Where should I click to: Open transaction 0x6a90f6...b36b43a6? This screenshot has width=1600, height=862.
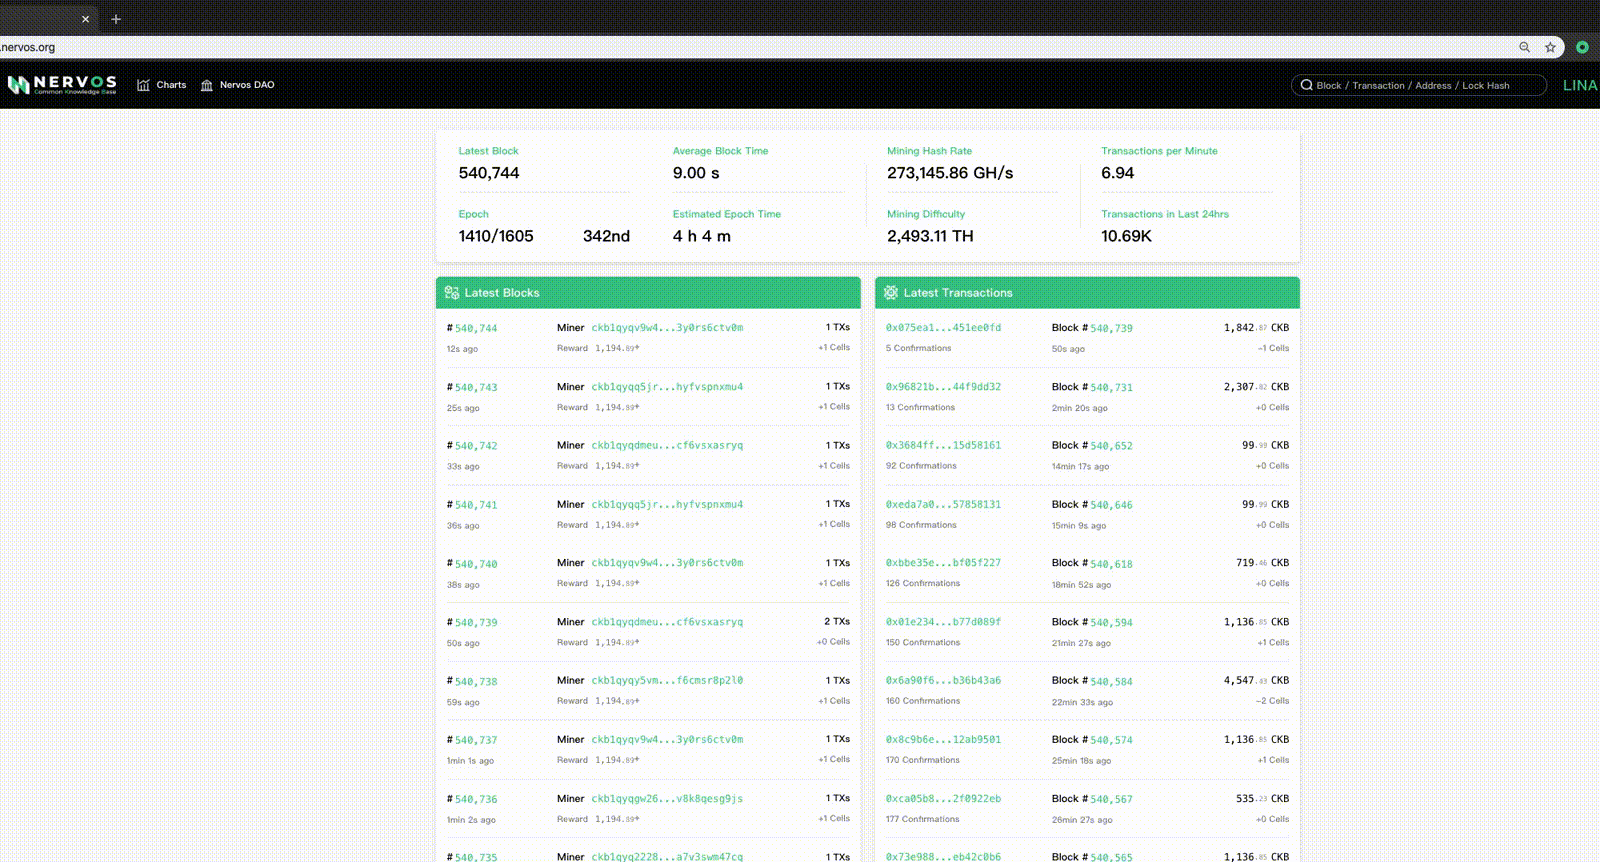click(x=943, y=680)
